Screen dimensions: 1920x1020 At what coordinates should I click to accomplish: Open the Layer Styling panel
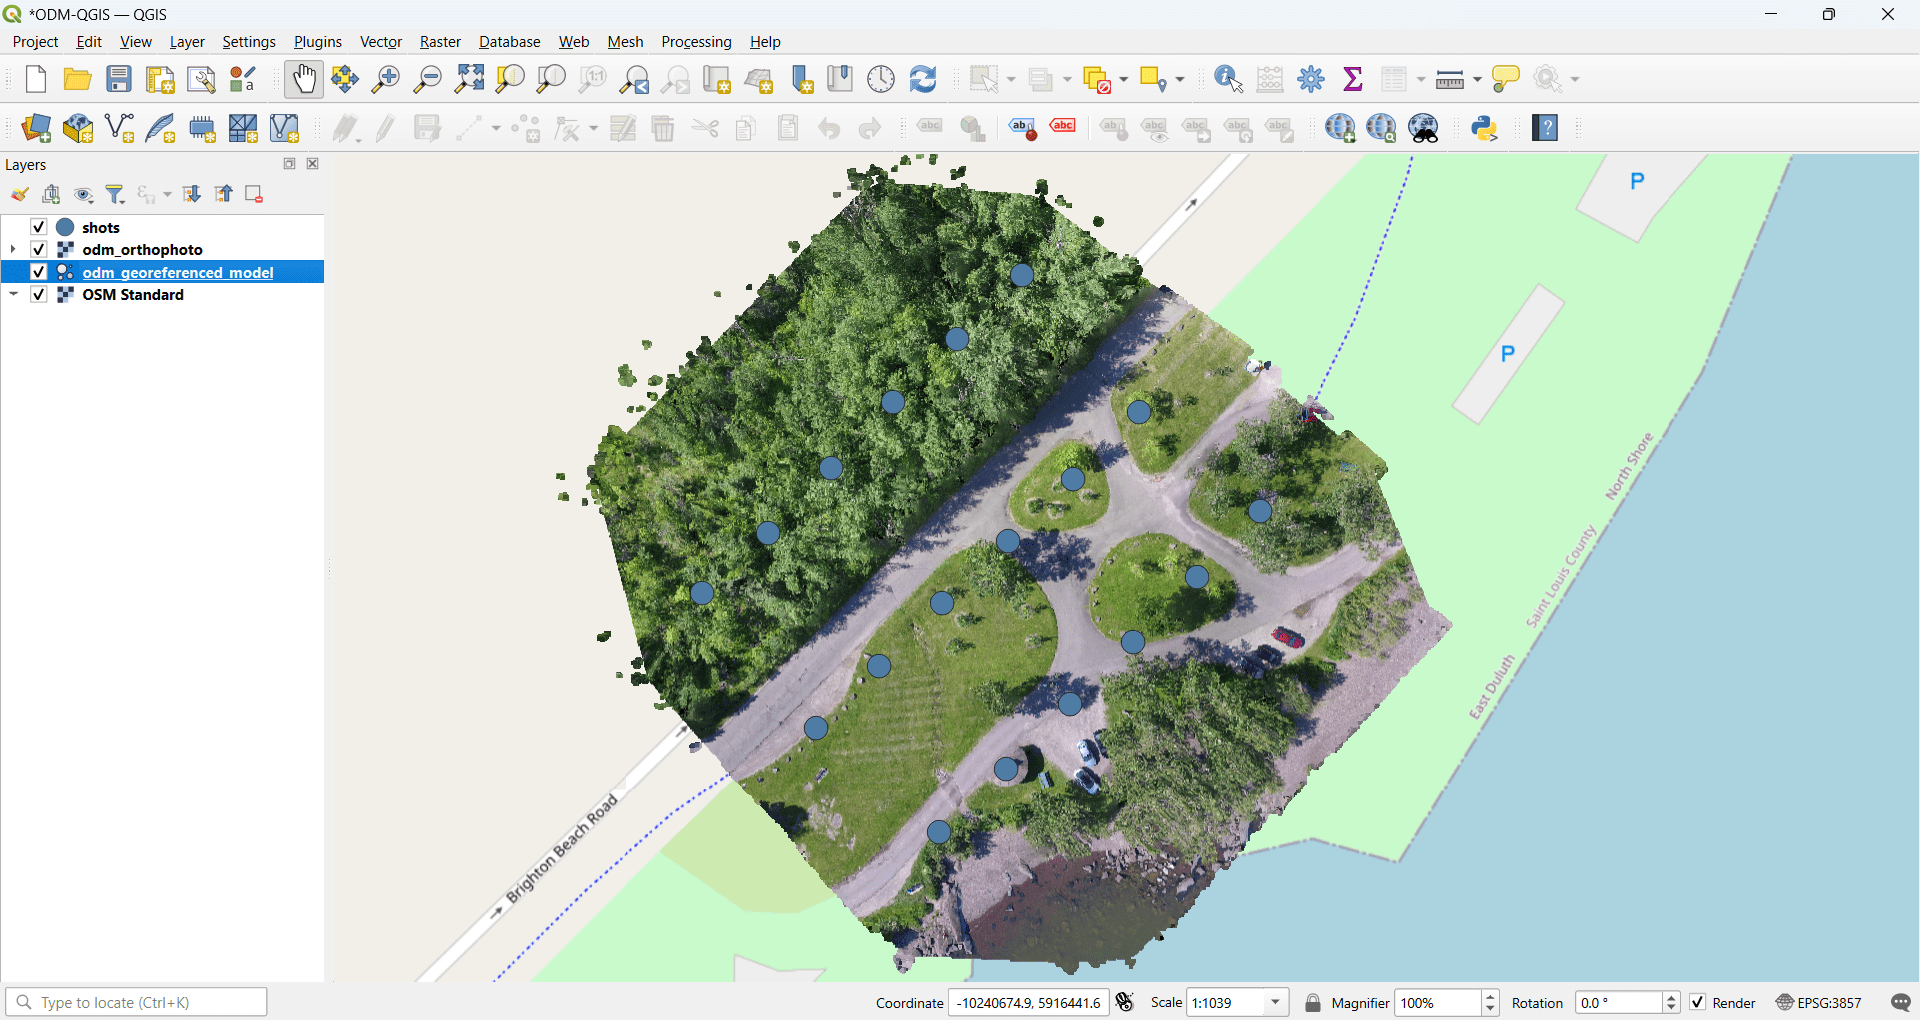click(20, 194)
